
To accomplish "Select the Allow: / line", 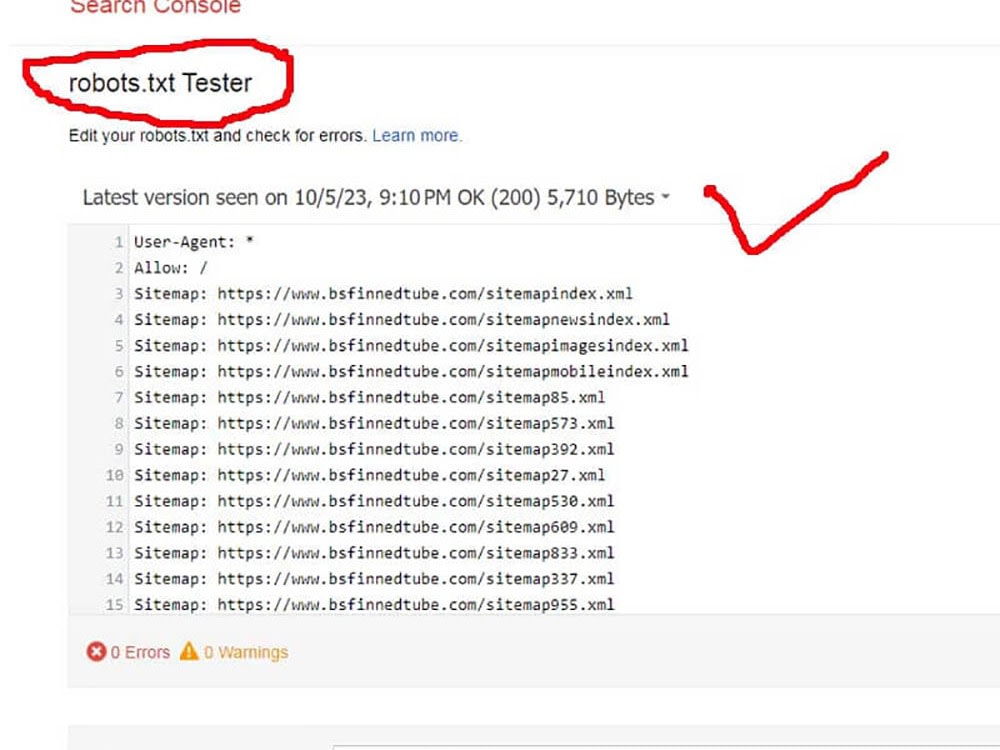I will tap(170, 268).
